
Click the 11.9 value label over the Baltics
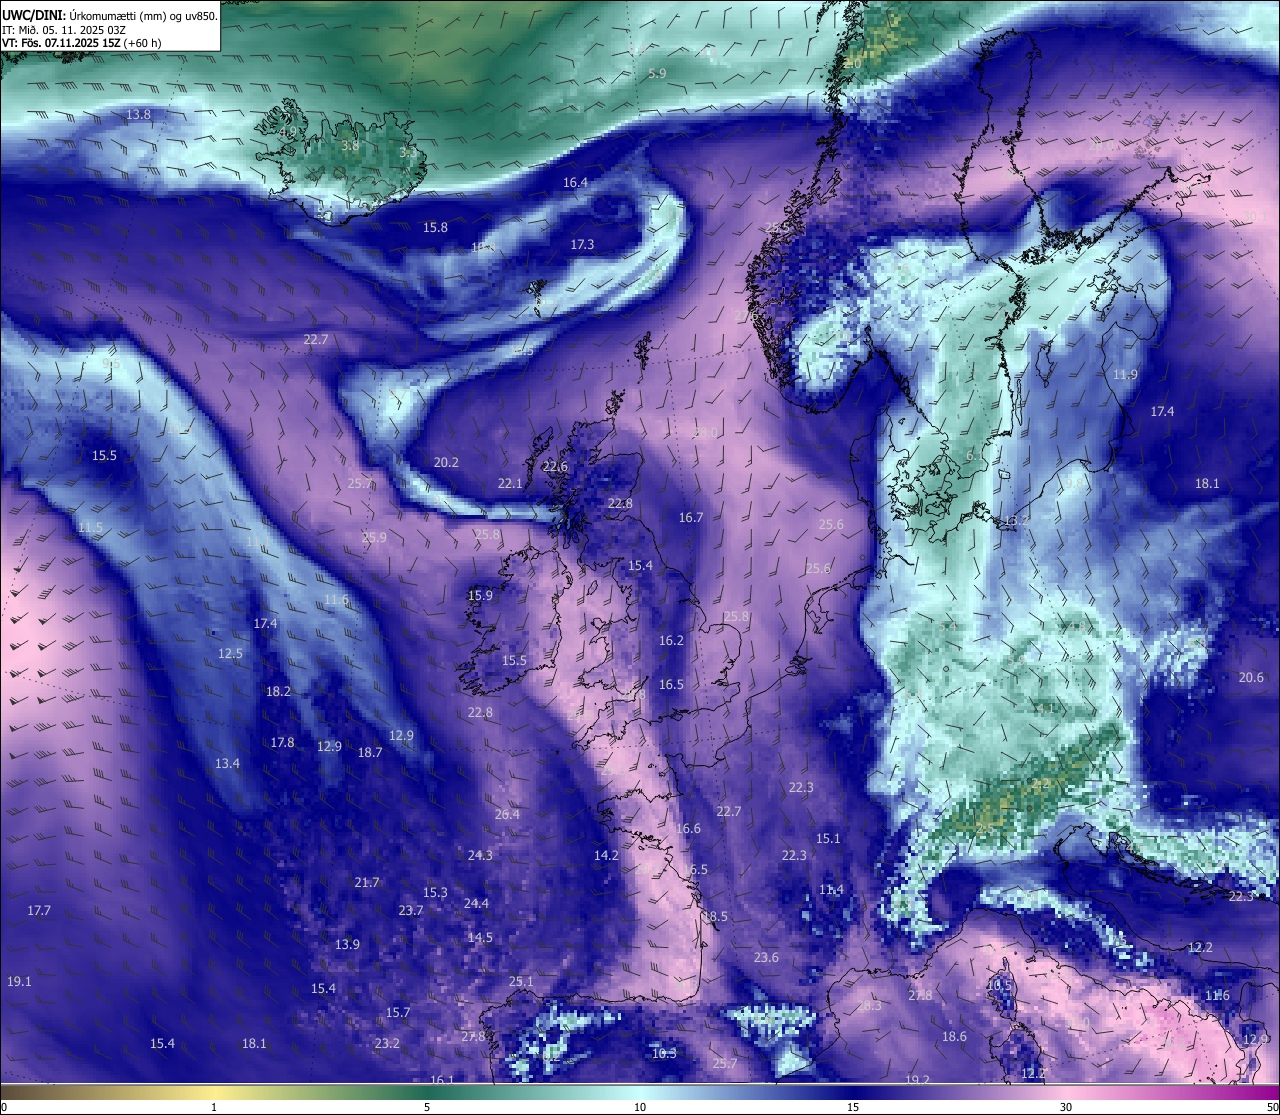point(1125,375)
